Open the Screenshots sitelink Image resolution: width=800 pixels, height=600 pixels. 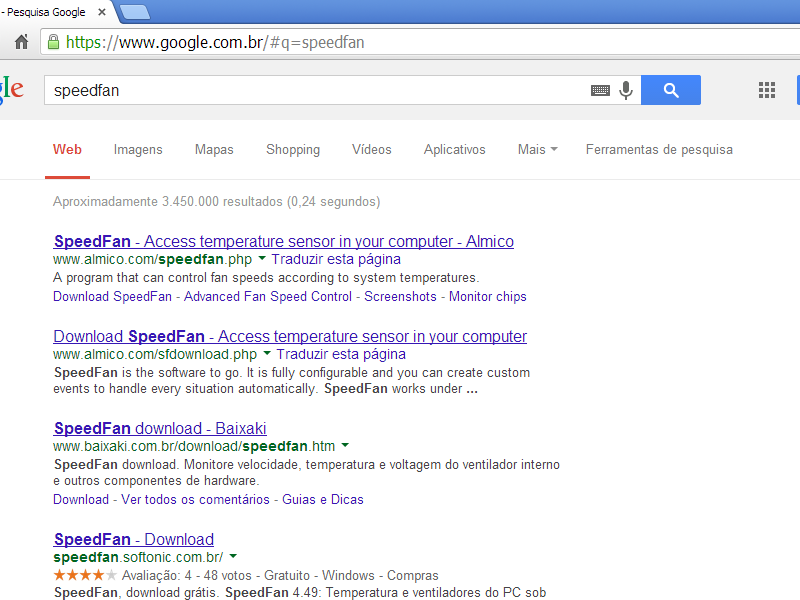click(401, 297)
